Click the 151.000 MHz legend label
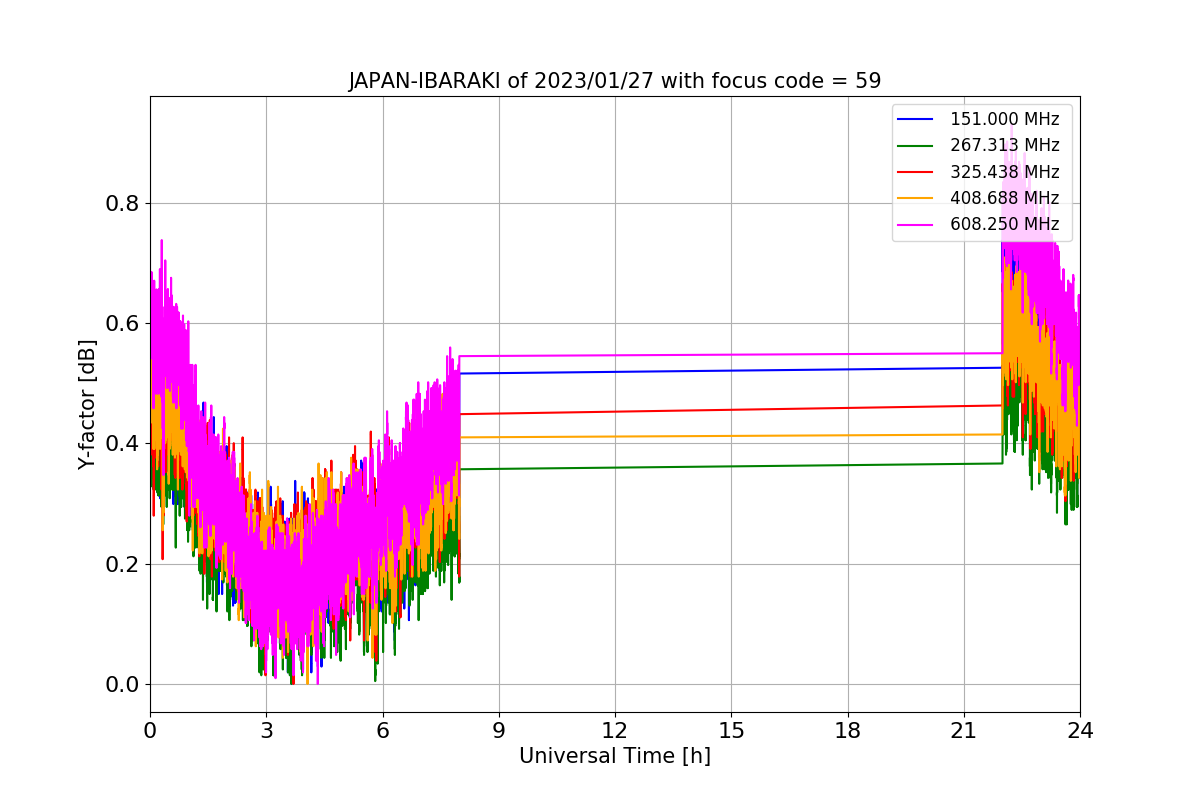The width and height of the screenshot is (1200, 800). (x=1004, y=119)
